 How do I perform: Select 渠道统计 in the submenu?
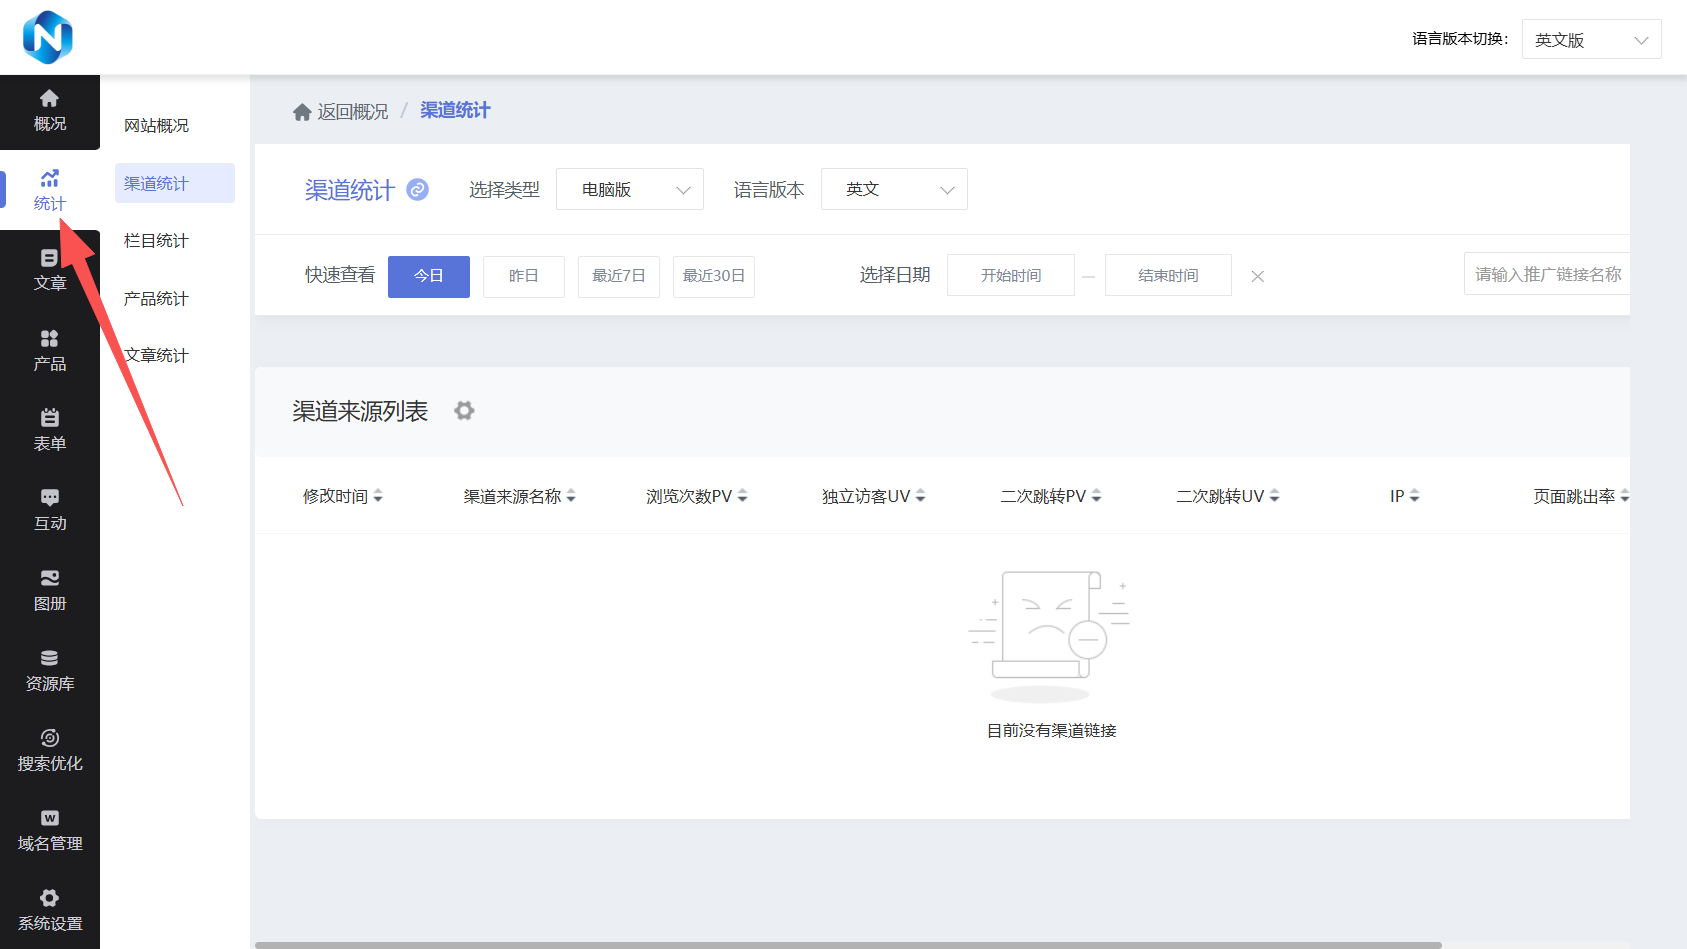click(175, 183)
